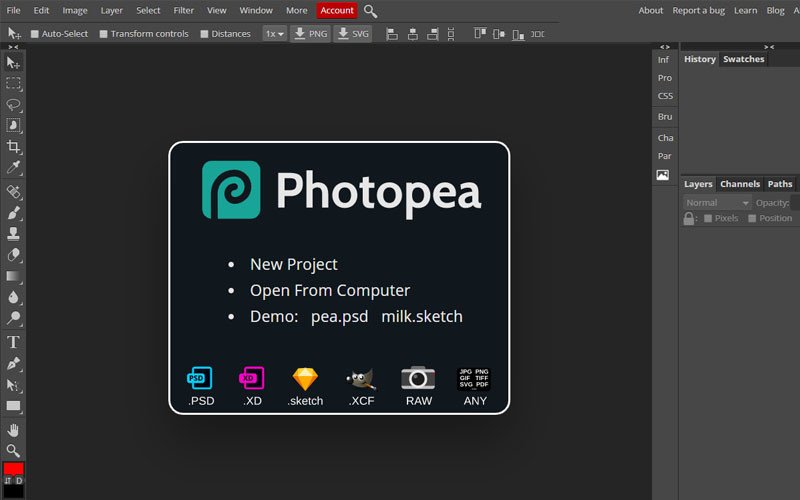Click the RAW camera icon

[418, 378]
